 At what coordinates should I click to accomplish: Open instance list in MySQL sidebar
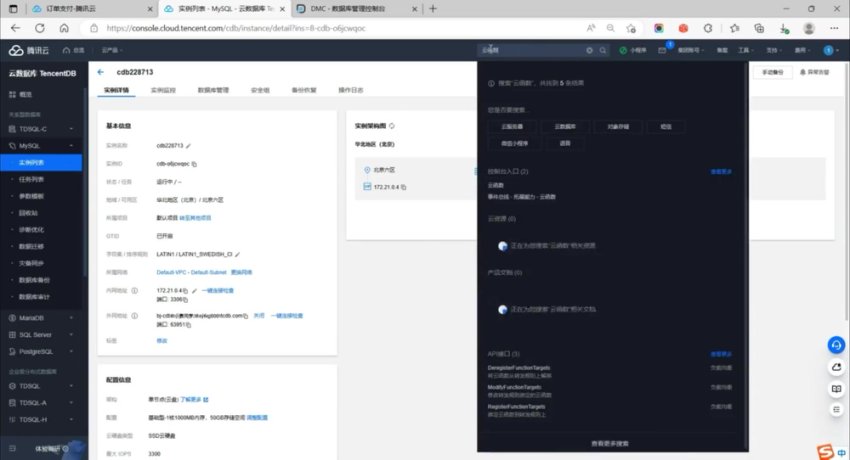(41, 163)
